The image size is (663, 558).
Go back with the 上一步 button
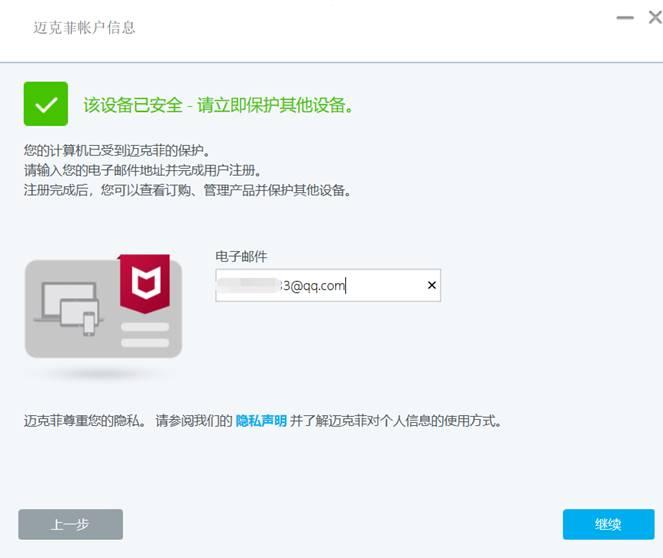(71, 524)
